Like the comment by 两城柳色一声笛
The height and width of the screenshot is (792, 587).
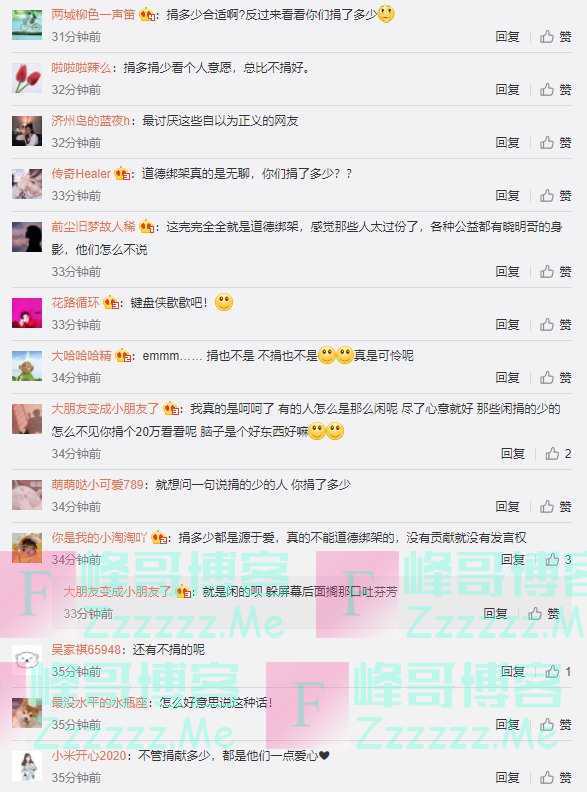pos(555,36)
